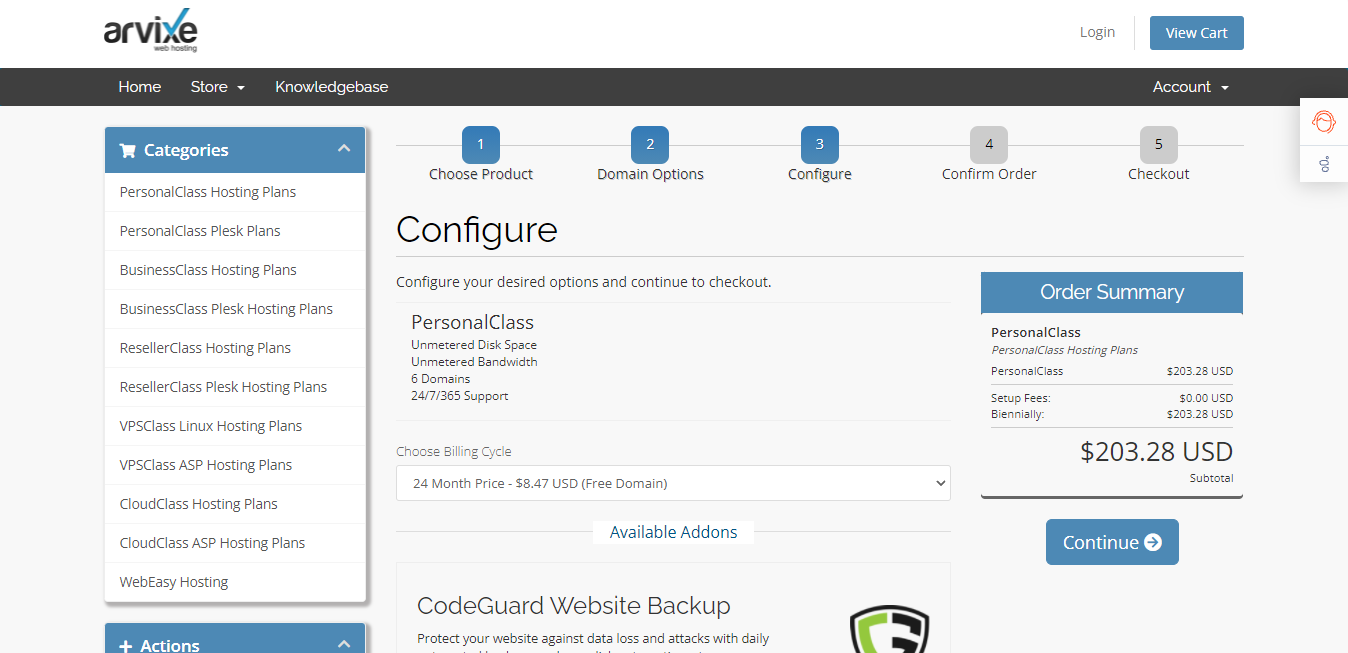Open the live chat headset icon
This screenshot has width=1348, height=653.
[1324, 122]
